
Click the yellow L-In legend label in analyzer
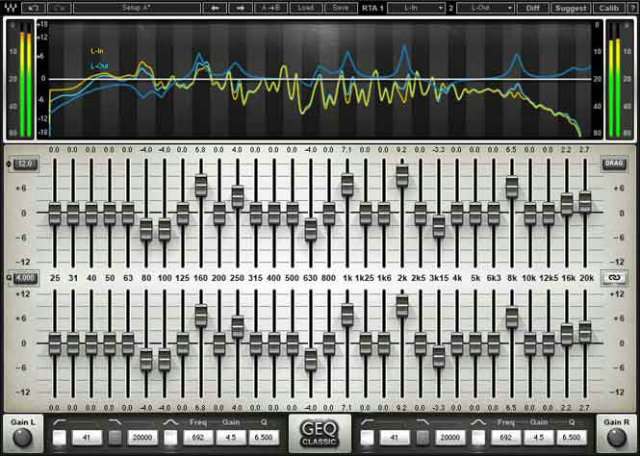tap(97, 51)
